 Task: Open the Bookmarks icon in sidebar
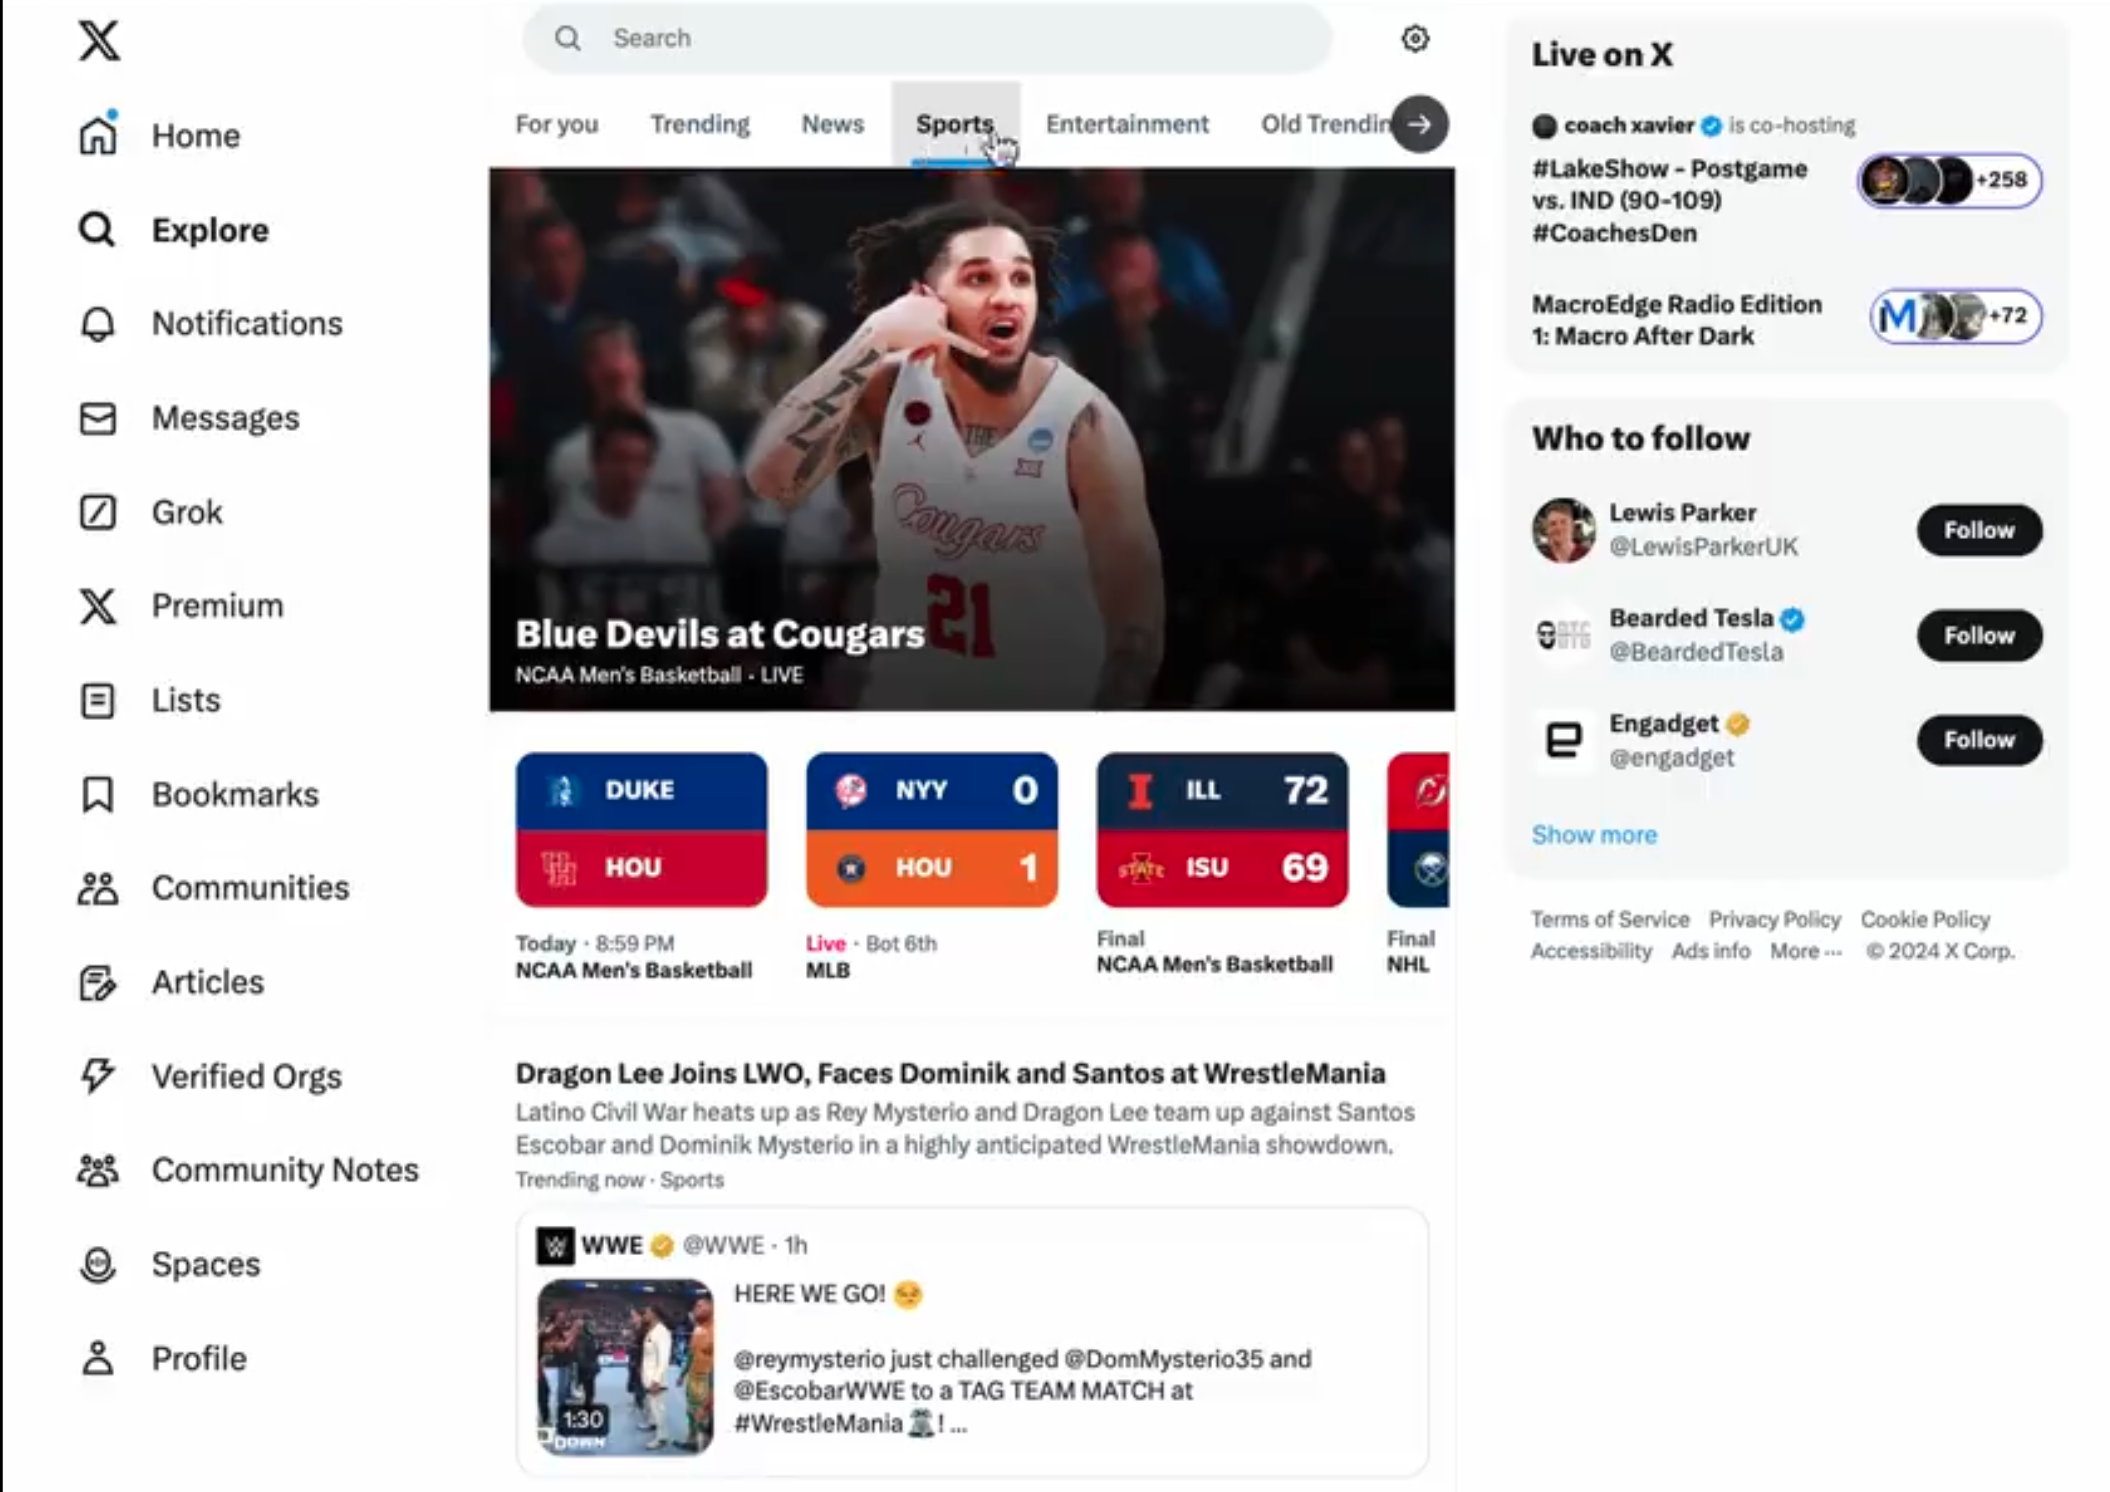pyautogui.click(x=98, y=795)
